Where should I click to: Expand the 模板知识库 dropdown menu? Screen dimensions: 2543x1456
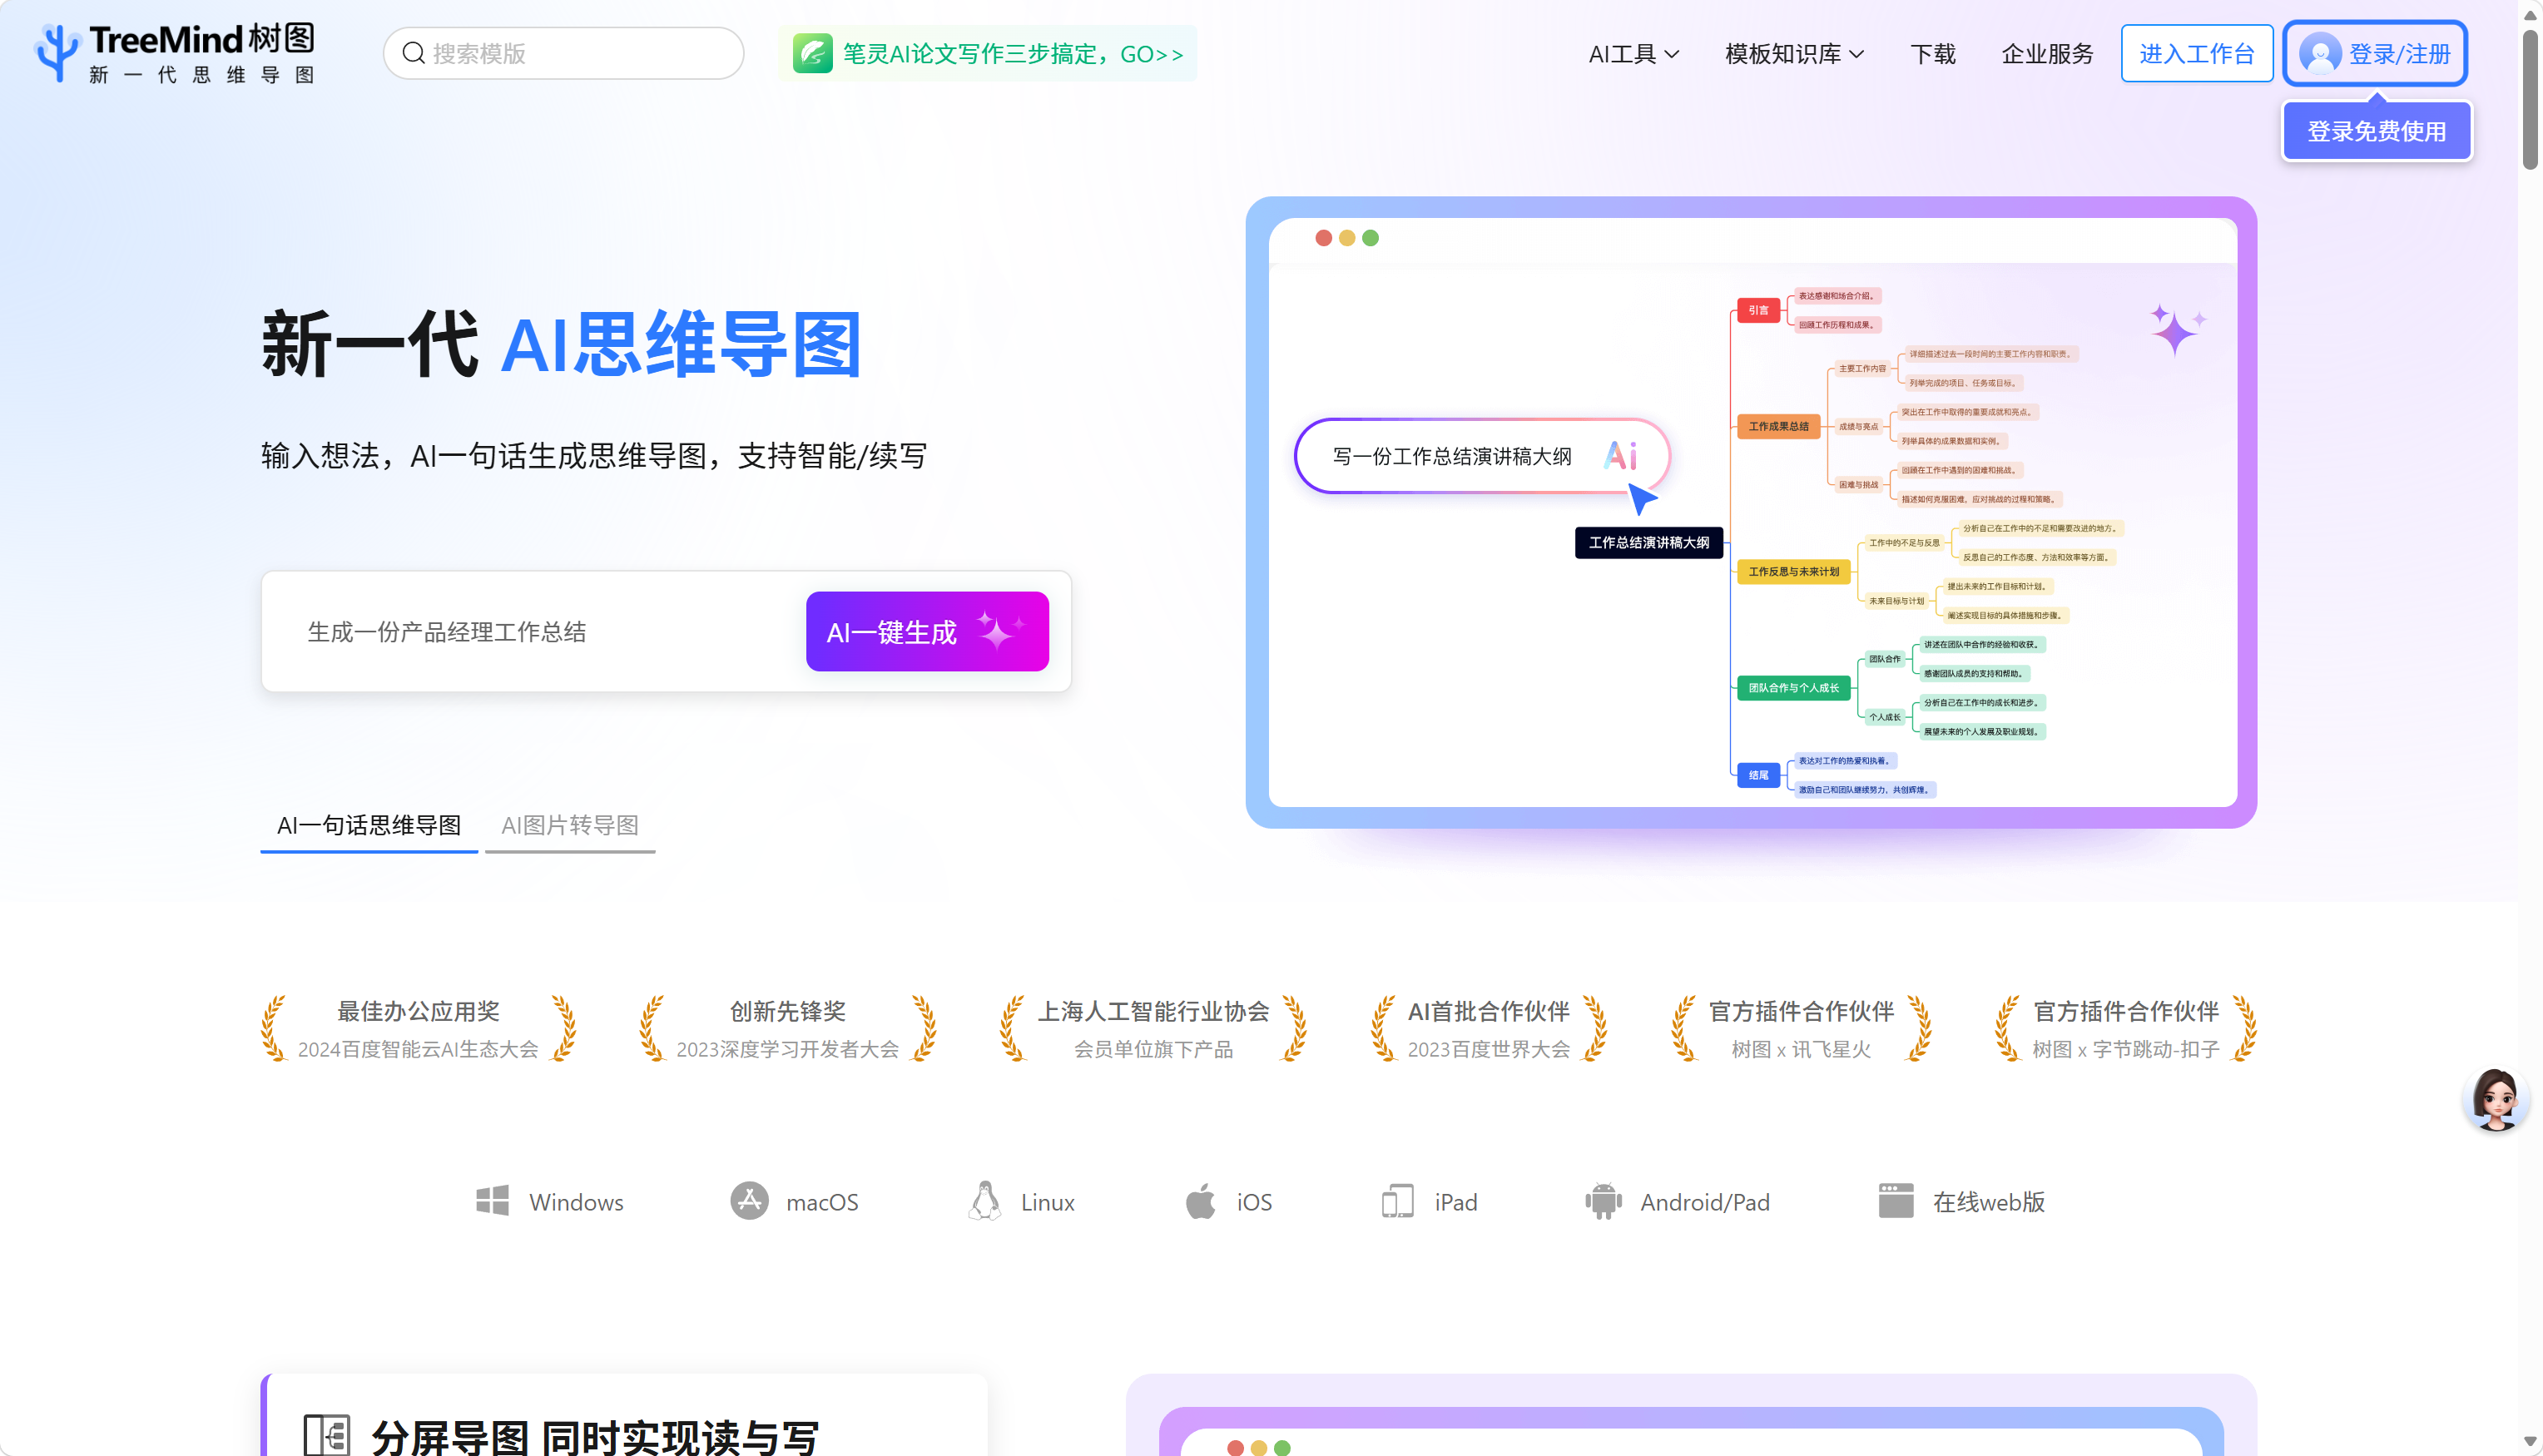tap(1794, 54)
